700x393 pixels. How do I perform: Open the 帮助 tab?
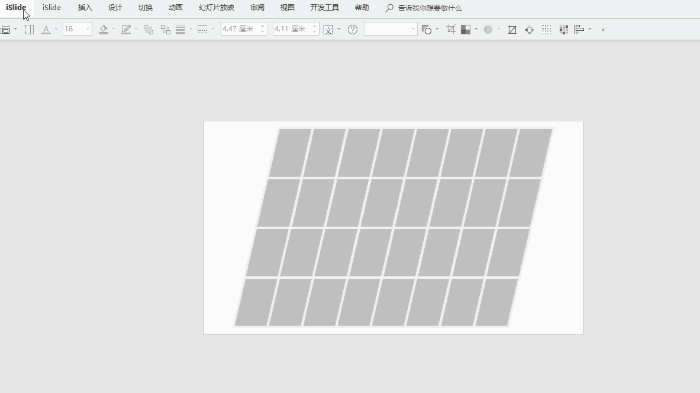(362, 8)
